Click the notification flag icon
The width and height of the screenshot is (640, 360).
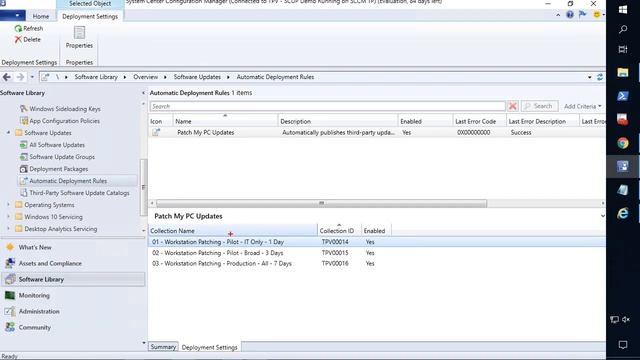pos(582,15)
